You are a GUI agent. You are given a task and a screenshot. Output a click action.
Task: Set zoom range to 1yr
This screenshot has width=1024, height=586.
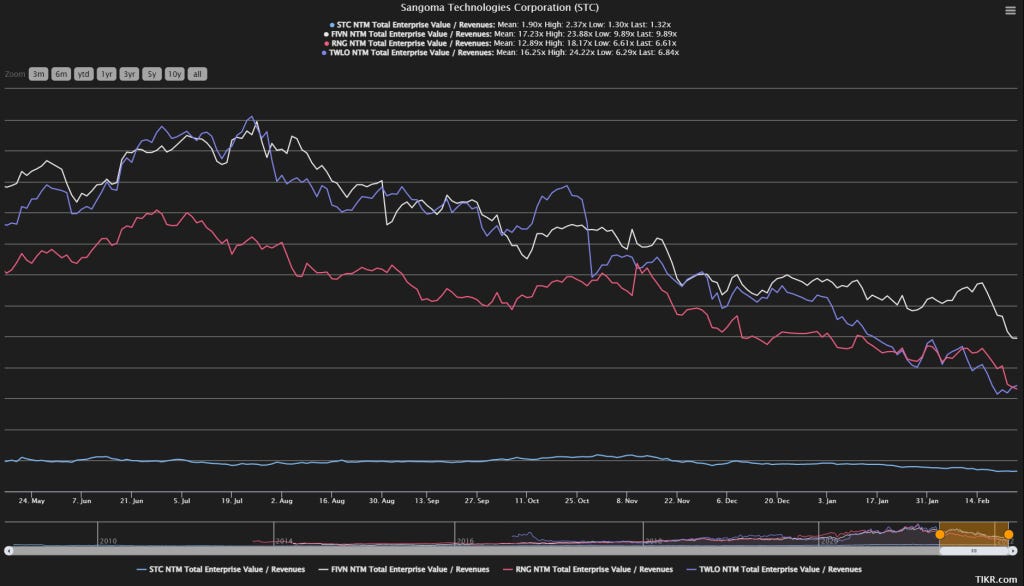106,74
